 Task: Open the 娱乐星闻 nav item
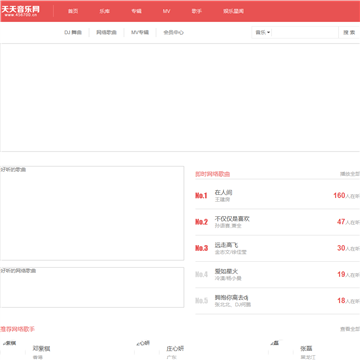[234, 11]
